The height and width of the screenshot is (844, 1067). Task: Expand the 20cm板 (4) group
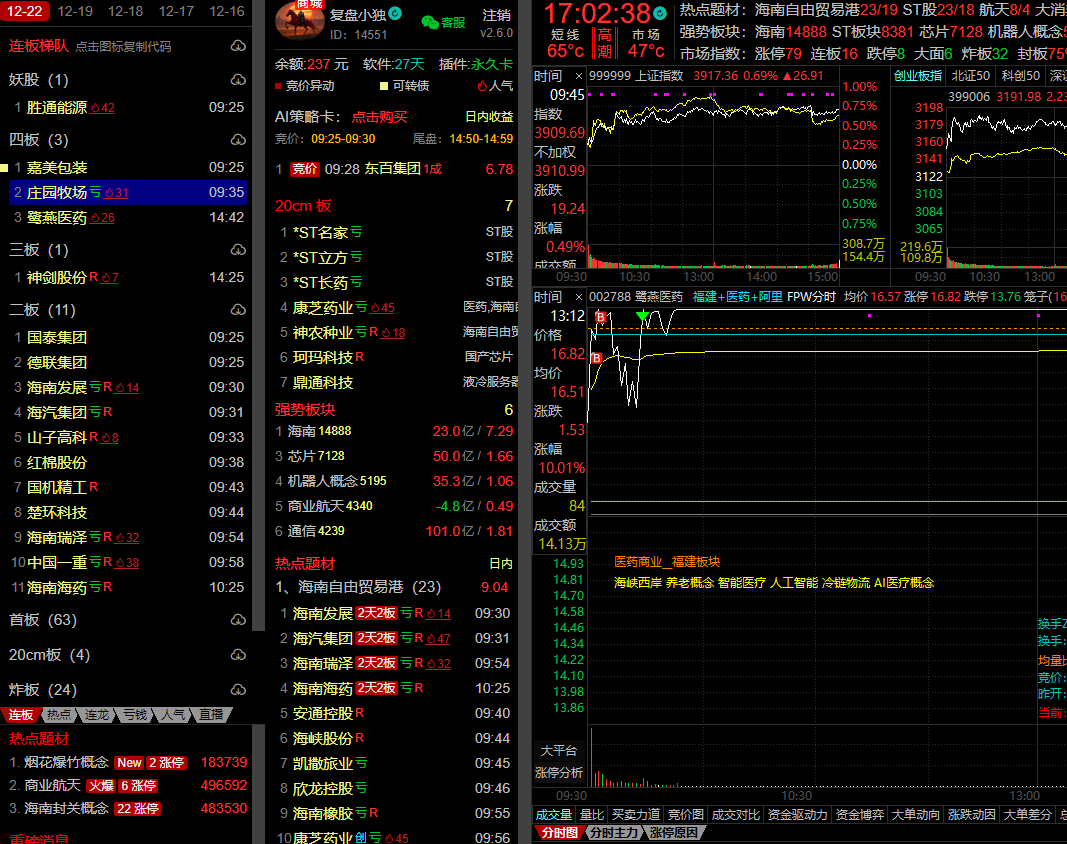pyautogui.click(x=49, y=655)
